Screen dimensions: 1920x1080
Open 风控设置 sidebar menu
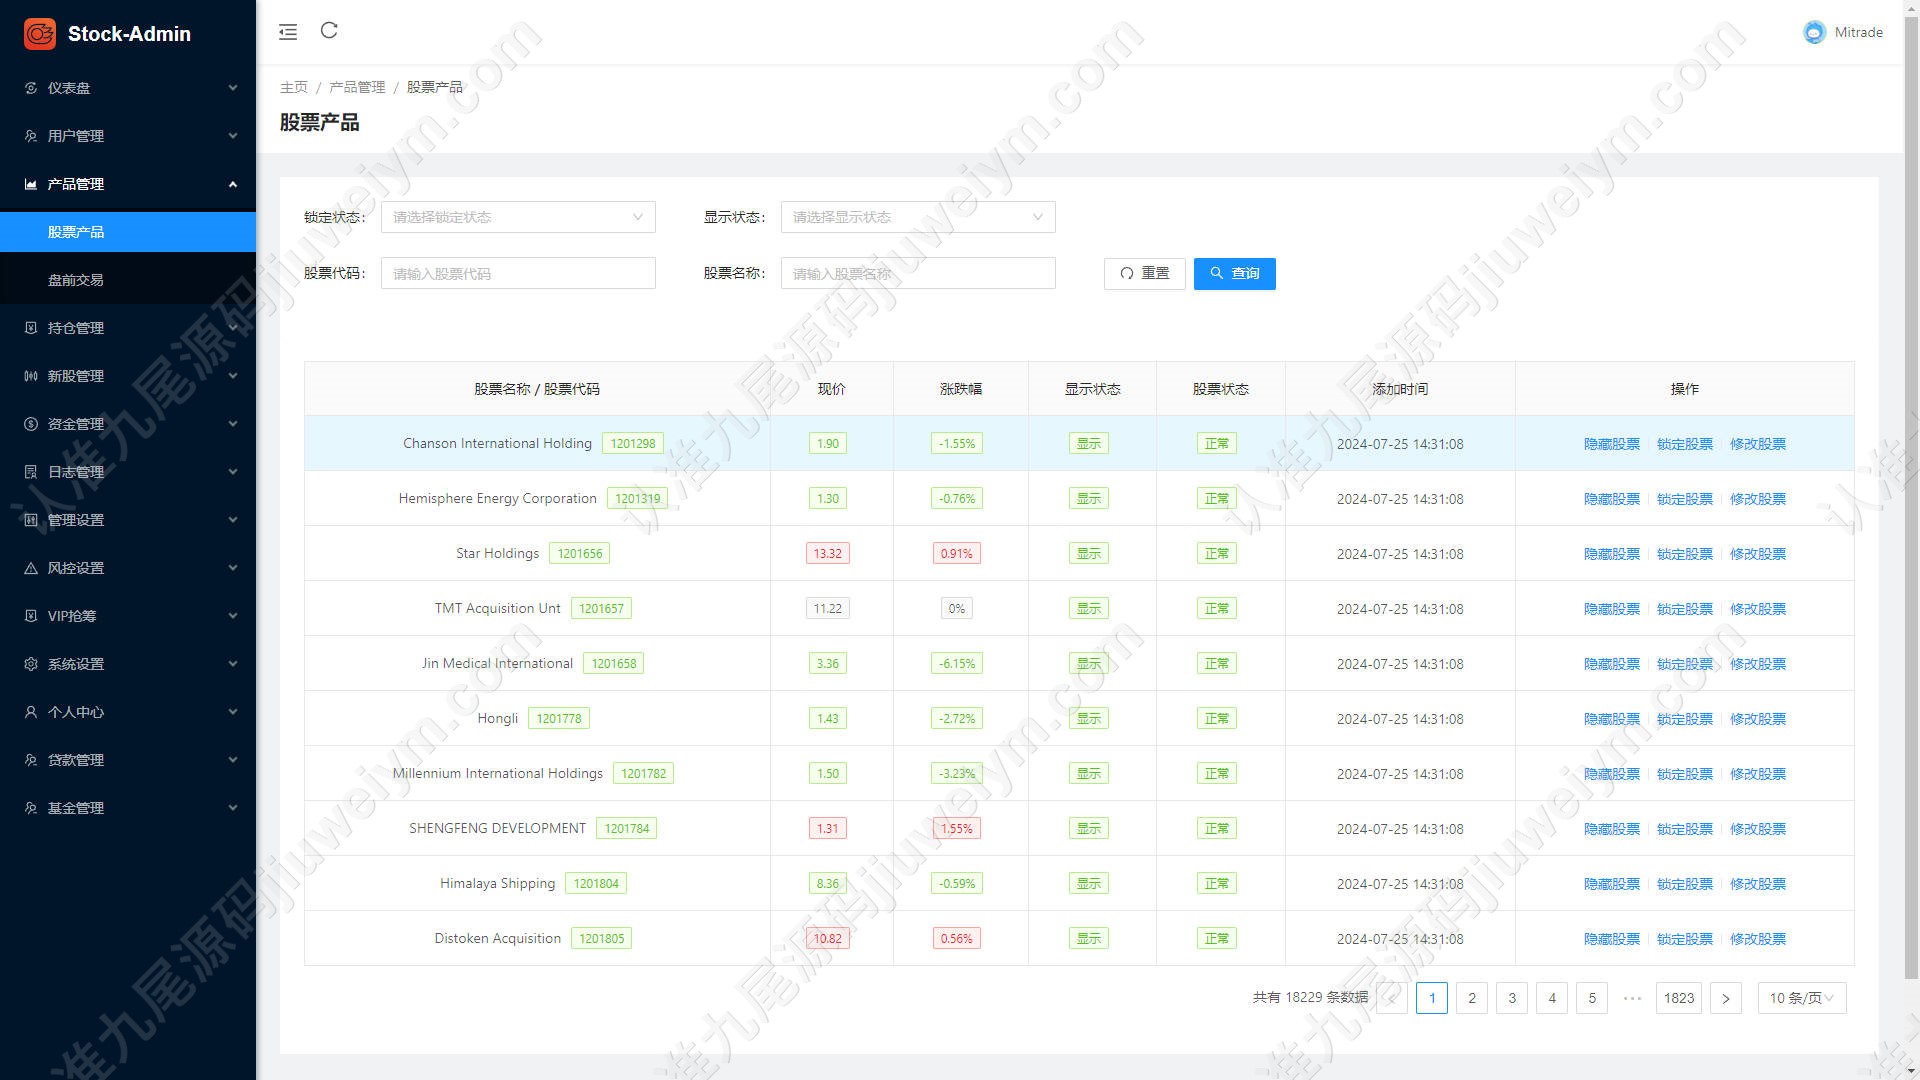[x=128, y=568]
